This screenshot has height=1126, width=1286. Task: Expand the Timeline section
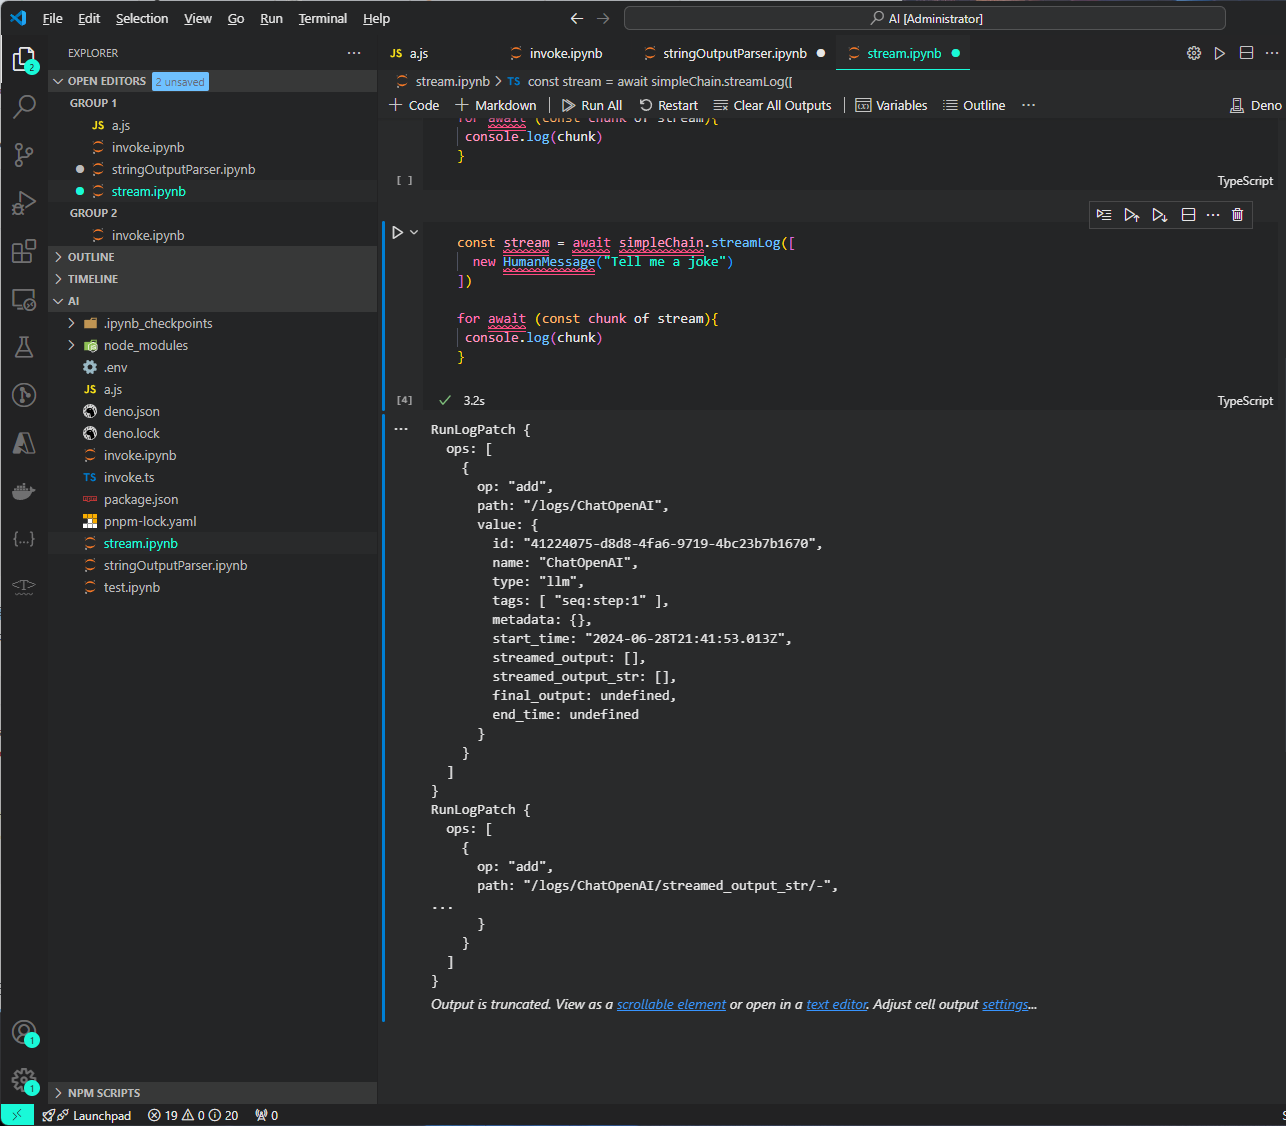pyautogui.click(x=212, y=279)
